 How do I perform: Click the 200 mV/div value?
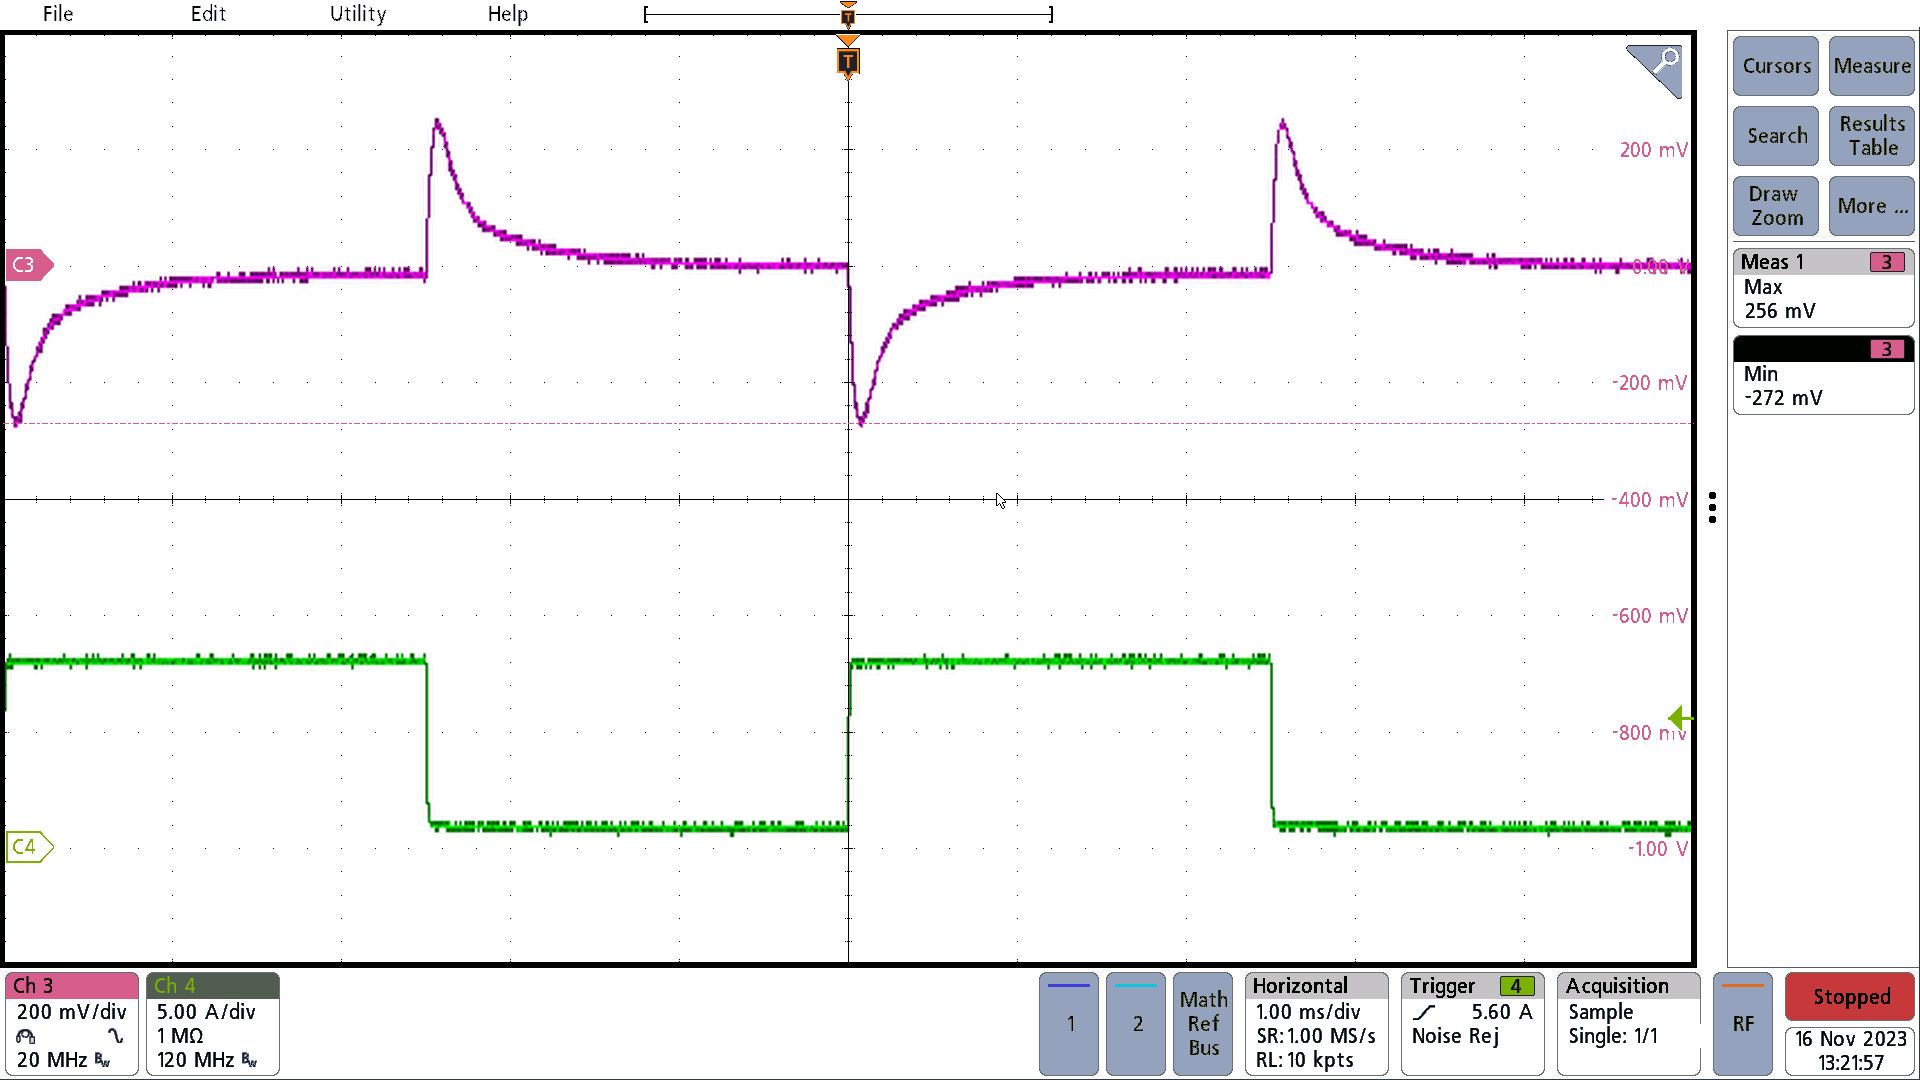tap(71, 1012)
